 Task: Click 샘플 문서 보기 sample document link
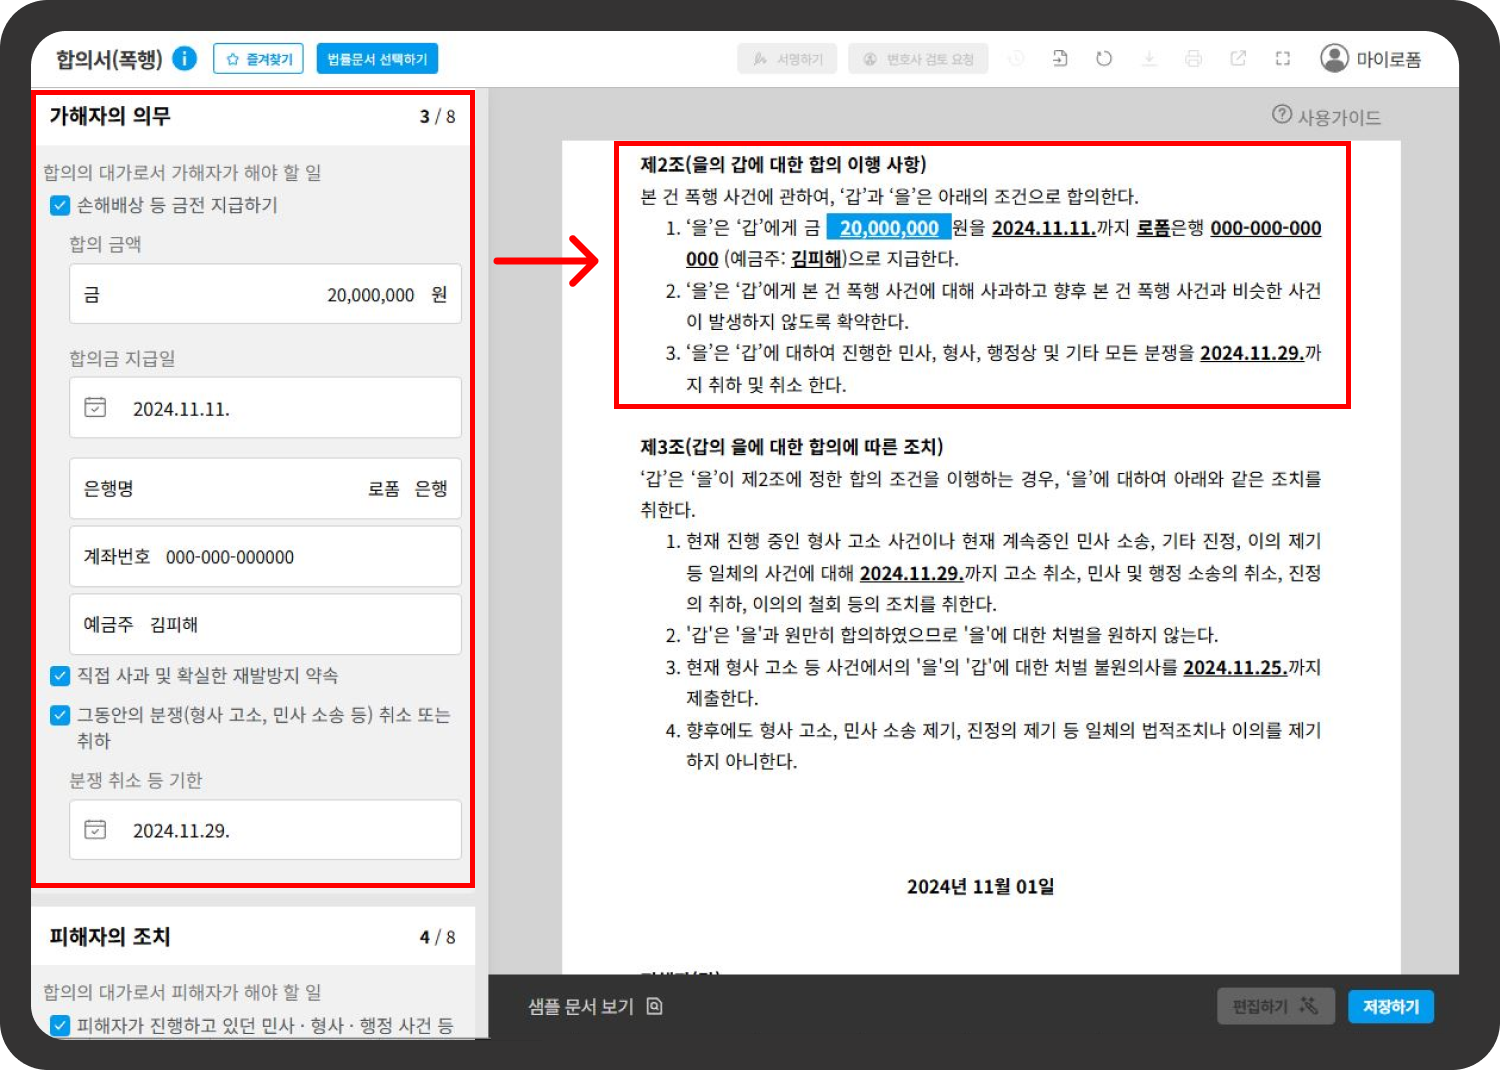pyautogui.click(x=581, y=1006)
